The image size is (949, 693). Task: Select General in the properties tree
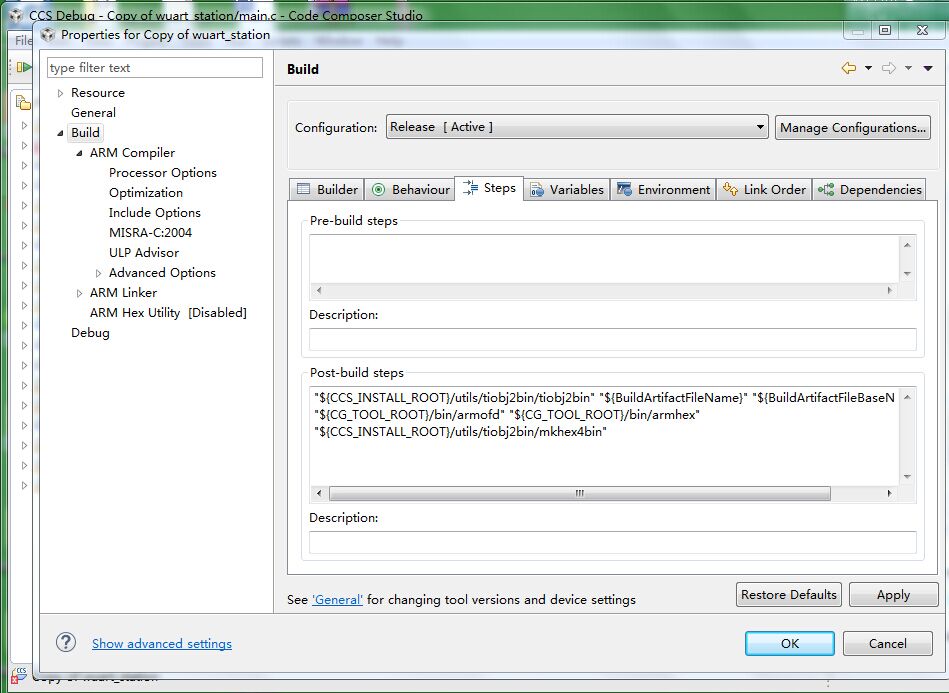coord(93,113)
